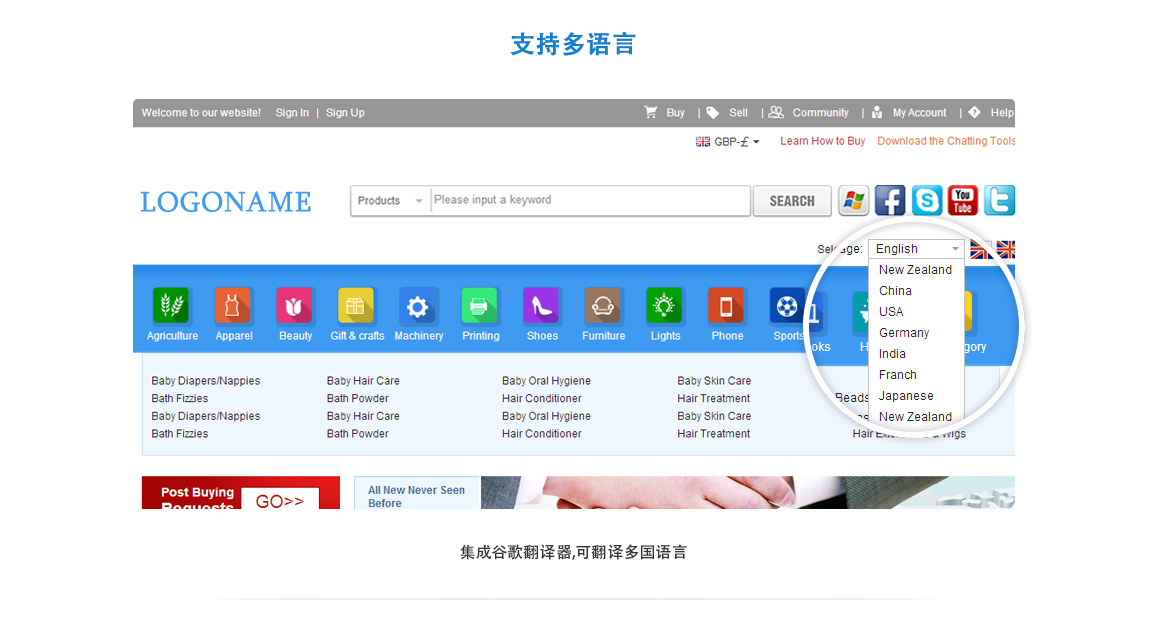Click the Sign In link

click(292, 113)
